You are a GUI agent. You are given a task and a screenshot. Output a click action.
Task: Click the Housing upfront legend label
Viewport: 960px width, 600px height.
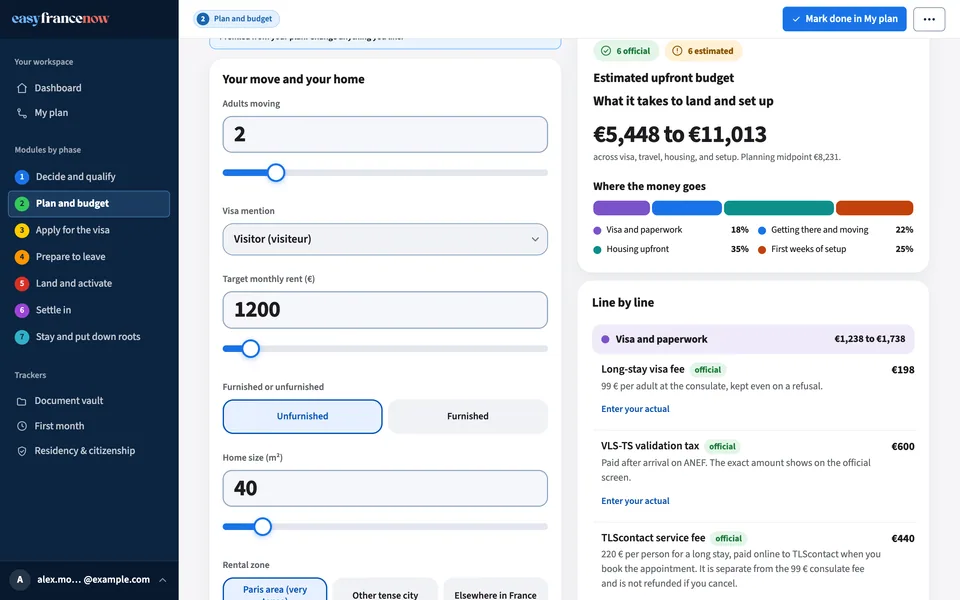tap(637, 249)
